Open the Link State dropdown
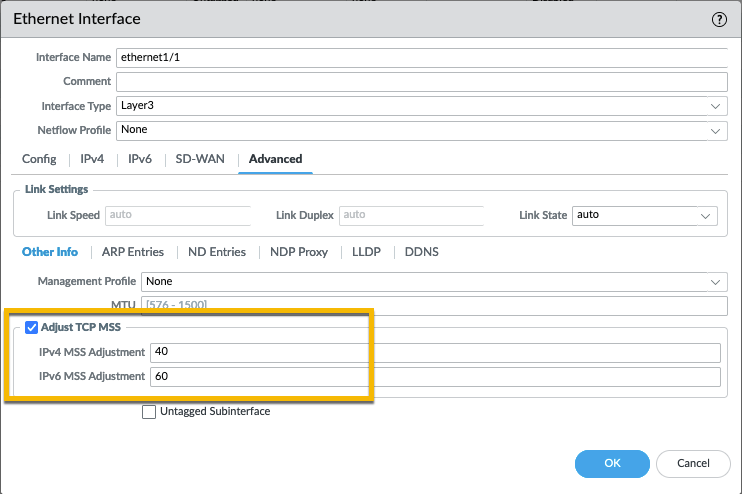This screenshot has width=742, height=494. pos(645,215)
